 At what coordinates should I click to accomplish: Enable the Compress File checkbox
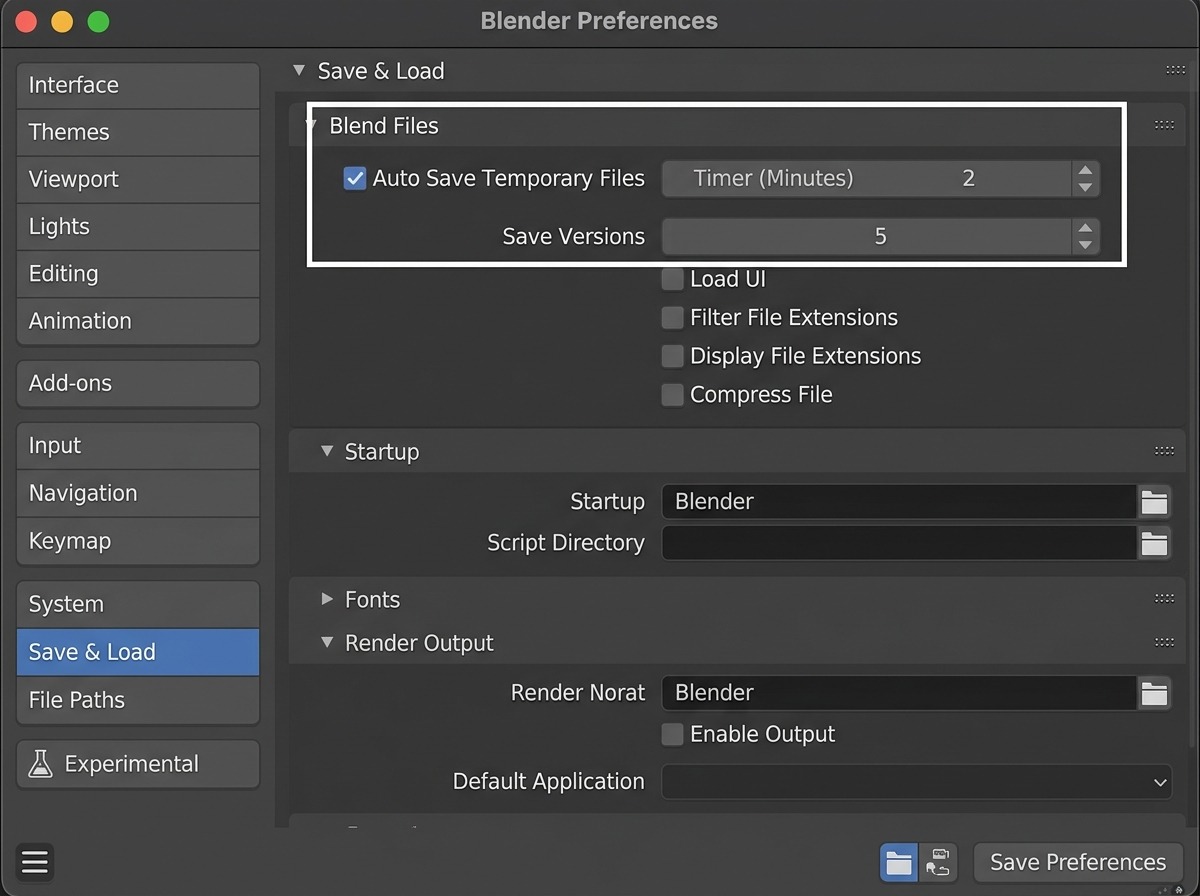tap(673, 395)
